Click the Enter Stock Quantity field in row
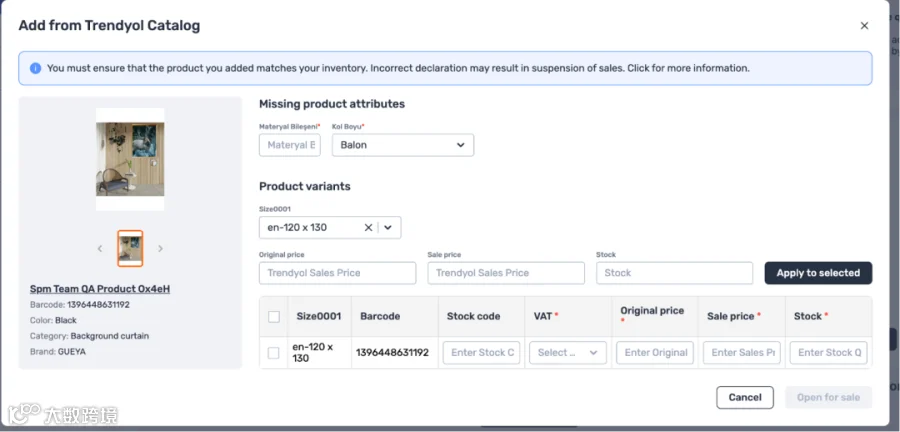 point(828,353)
